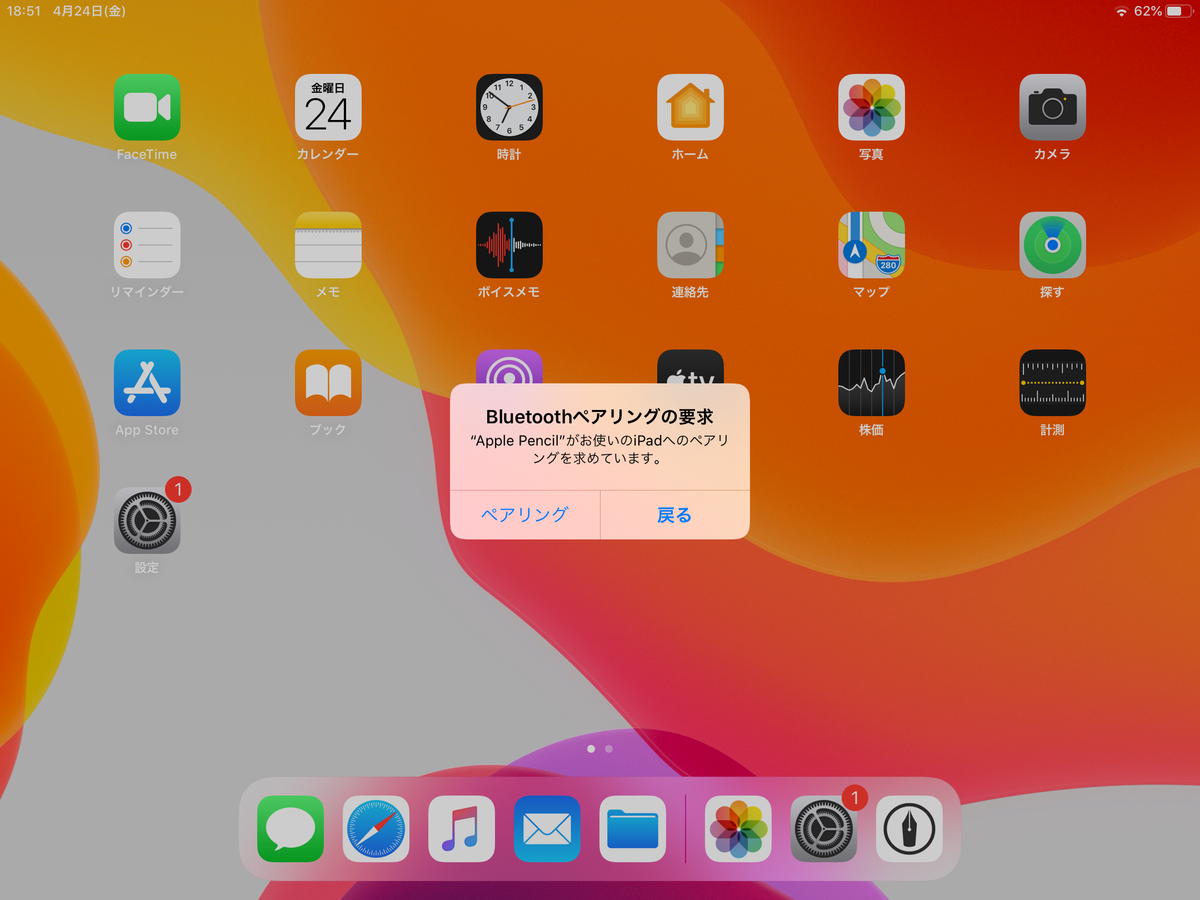Open the FaceTime app
The image size is (1200, 900).
click(147, 107)
